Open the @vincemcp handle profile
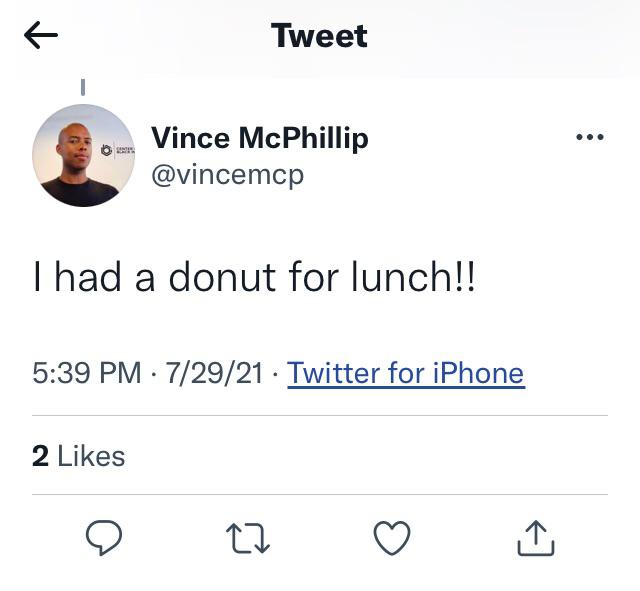The height and width of the screenshot is (591, 640). 227,175
